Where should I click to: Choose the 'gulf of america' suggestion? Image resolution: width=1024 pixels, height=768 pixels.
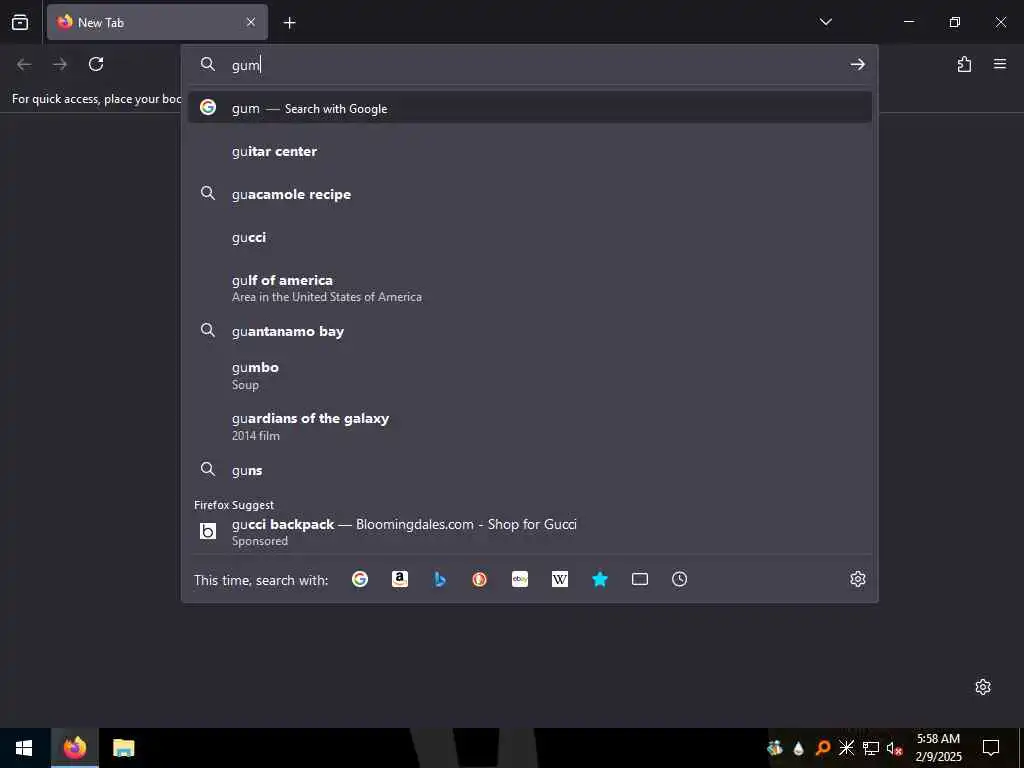point(530,287)
